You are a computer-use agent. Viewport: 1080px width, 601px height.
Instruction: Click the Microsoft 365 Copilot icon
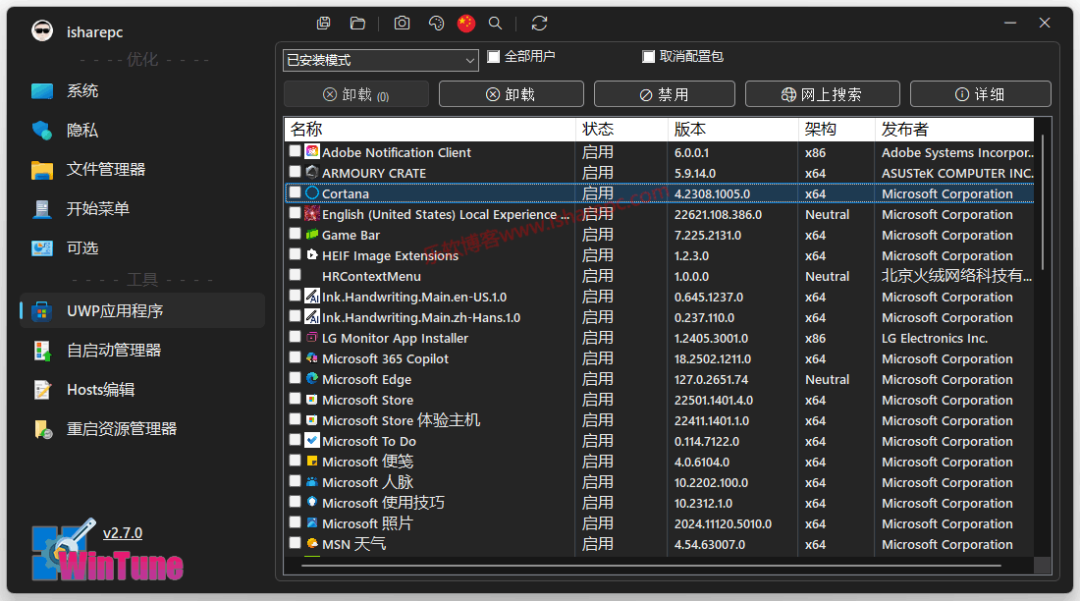pyautogui.click(x=312, y=358)
